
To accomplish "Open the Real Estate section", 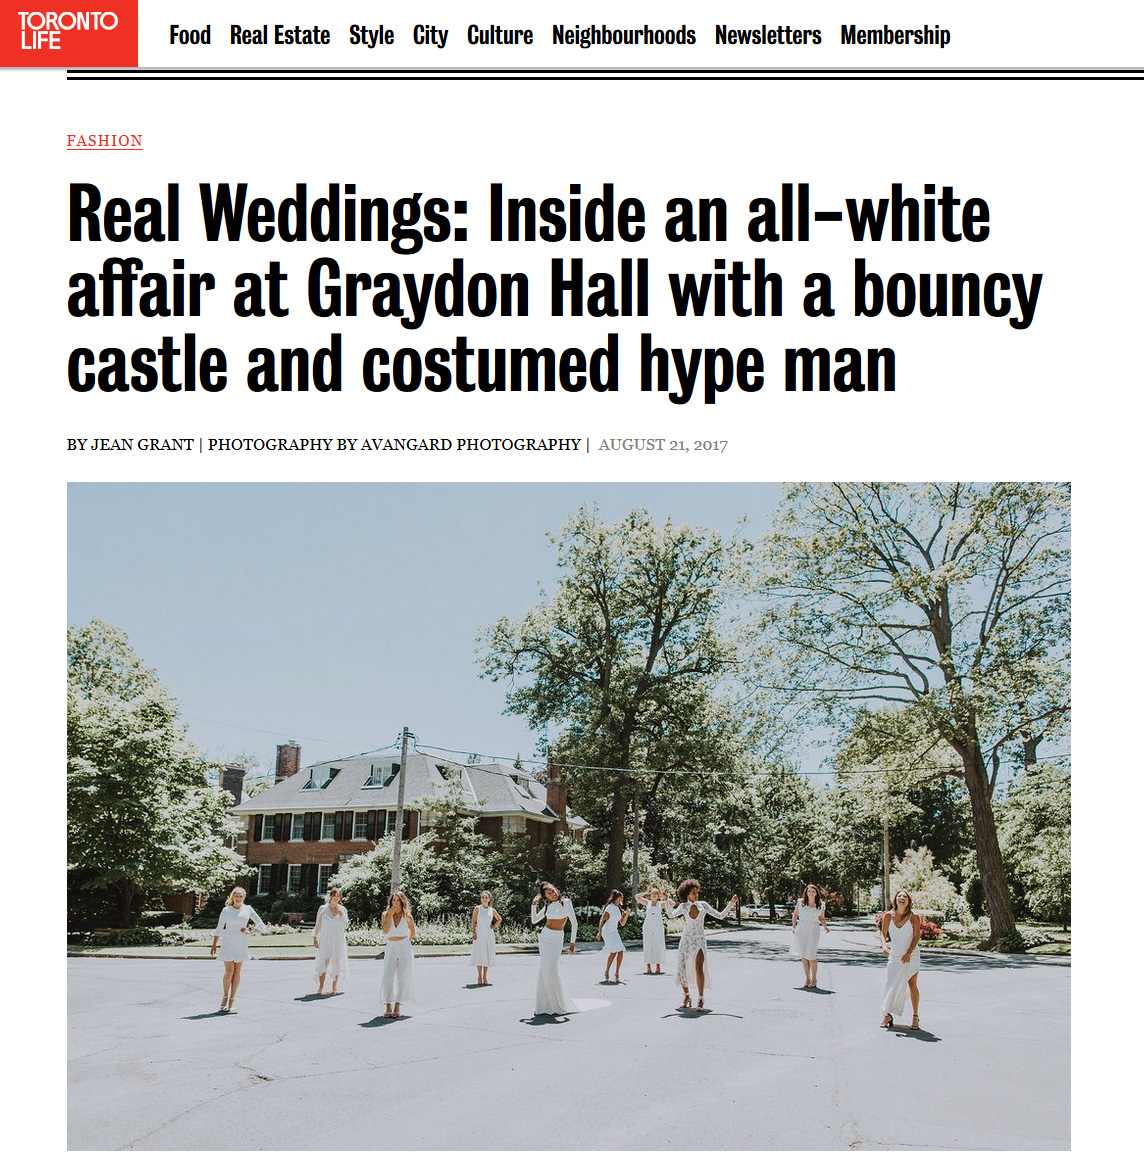I will [279, 36].
